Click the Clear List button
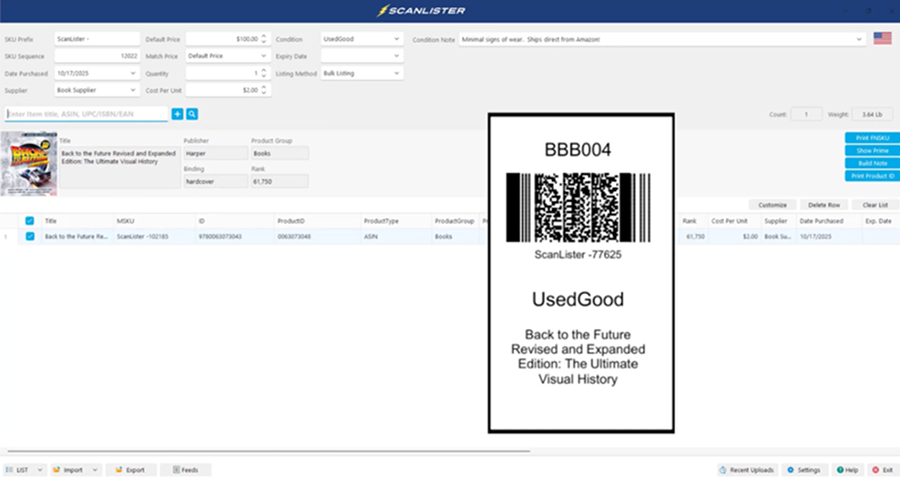This screenshot has height=483, width=900. [875, 205]
